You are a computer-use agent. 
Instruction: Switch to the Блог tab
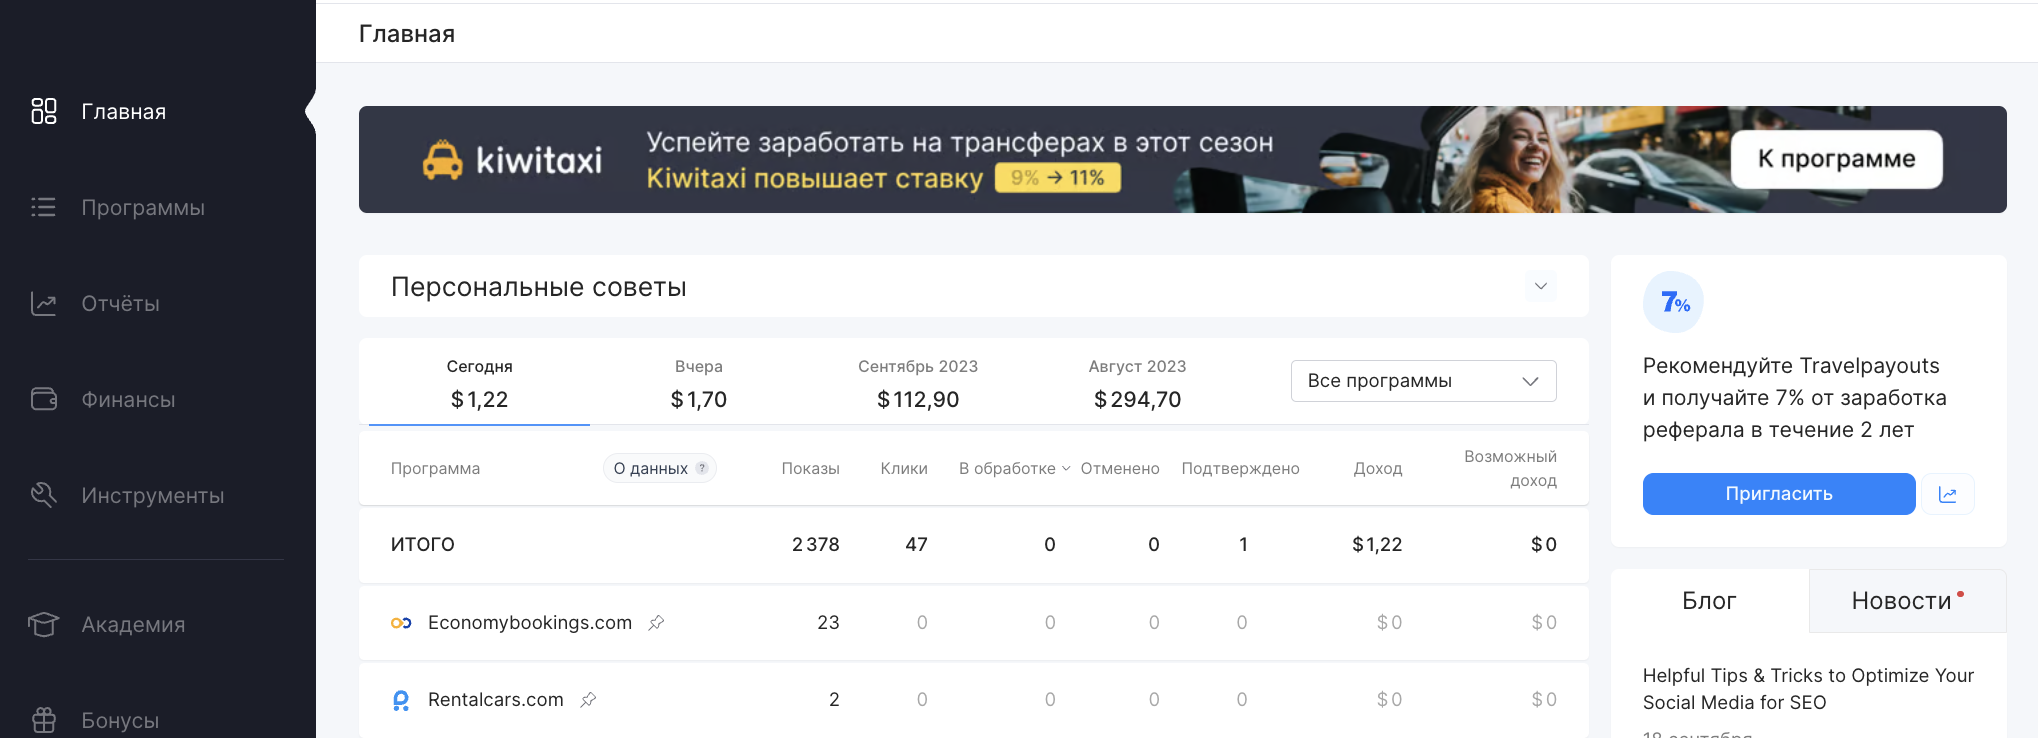[x=1709, y=601]
